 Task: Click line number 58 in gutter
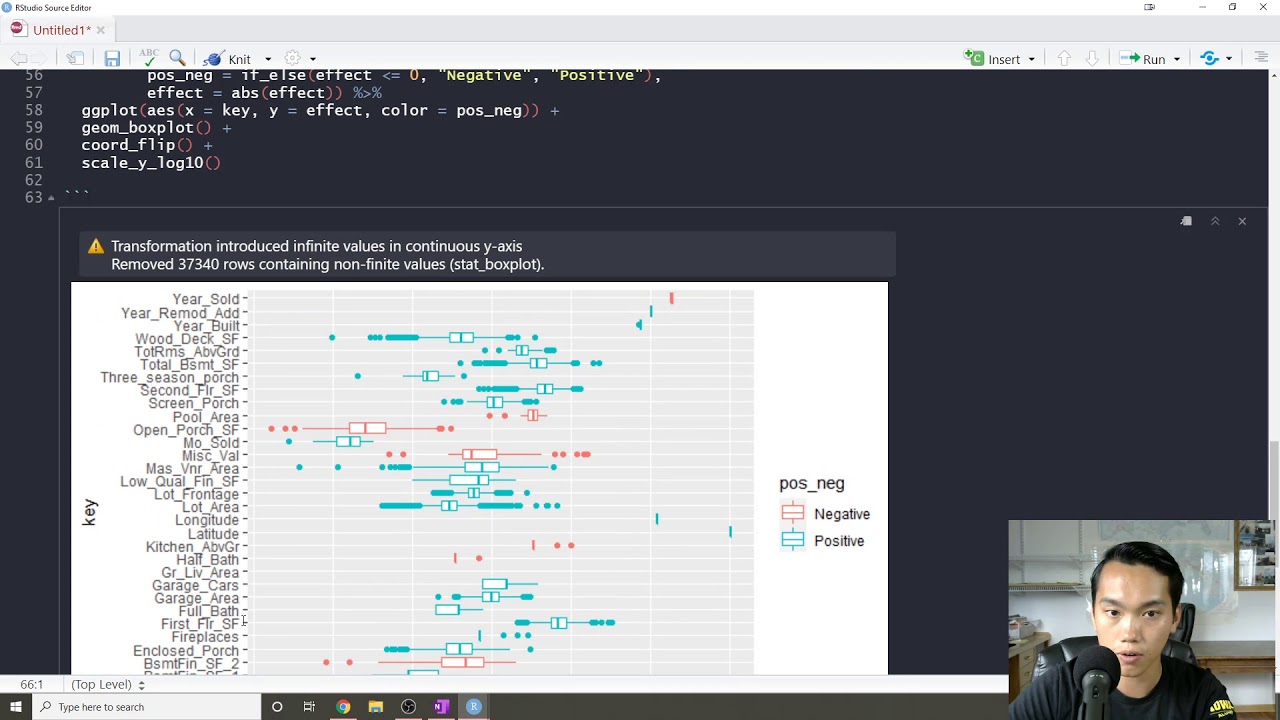click(x=33, y=110)
